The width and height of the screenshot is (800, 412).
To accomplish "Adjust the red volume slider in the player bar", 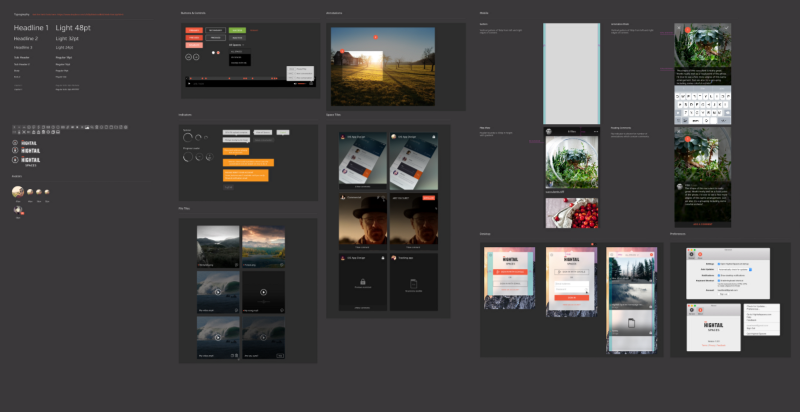I will click(302, 84).
